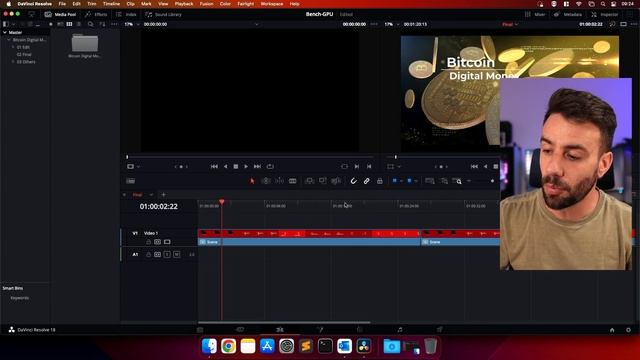Click the Detail Zoom icon

444,181
